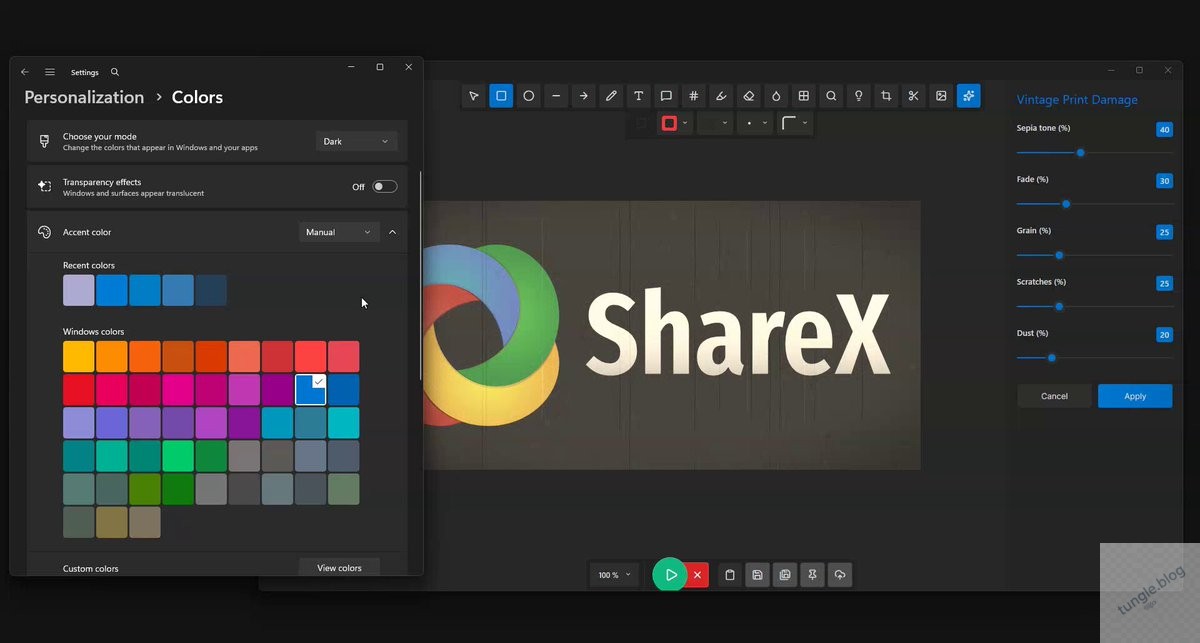
Task: Select bright green Windows color swatch
Action: pyautogui.click(x=178, y=456)
